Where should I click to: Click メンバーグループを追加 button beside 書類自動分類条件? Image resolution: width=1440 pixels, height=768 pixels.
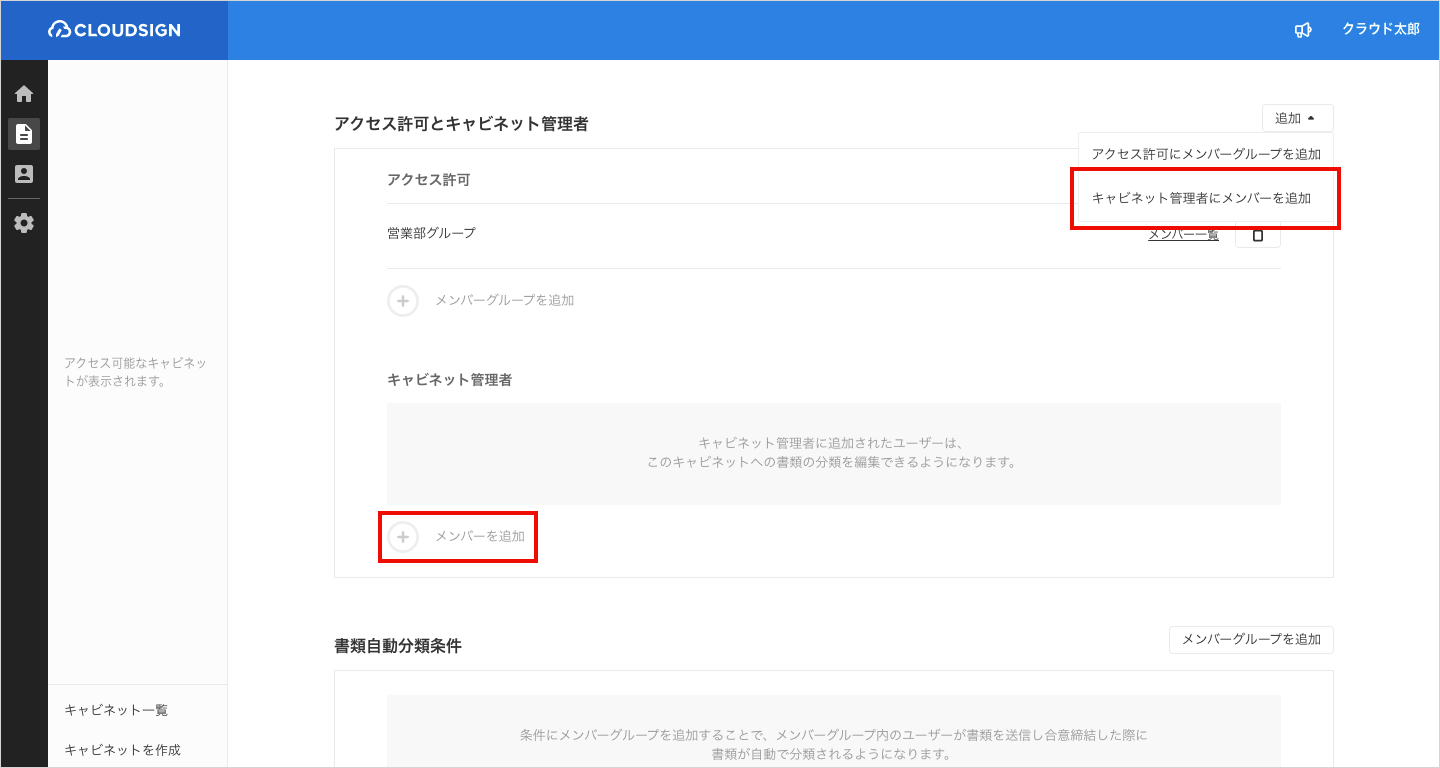(x=1250, y=640)
